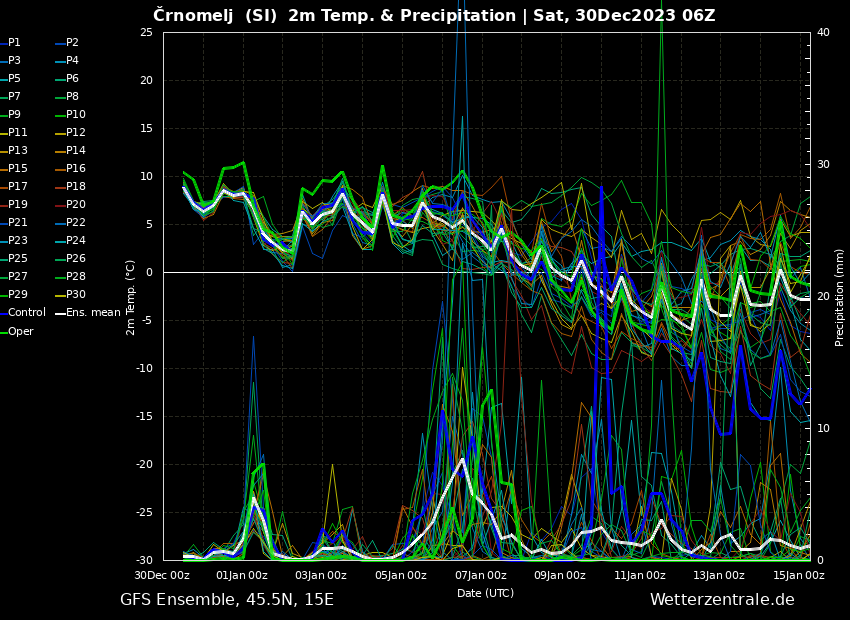Screen dimensions: 850x620
Task: Click the 07Jan 00z date tick label
Action: pos(480,575)
